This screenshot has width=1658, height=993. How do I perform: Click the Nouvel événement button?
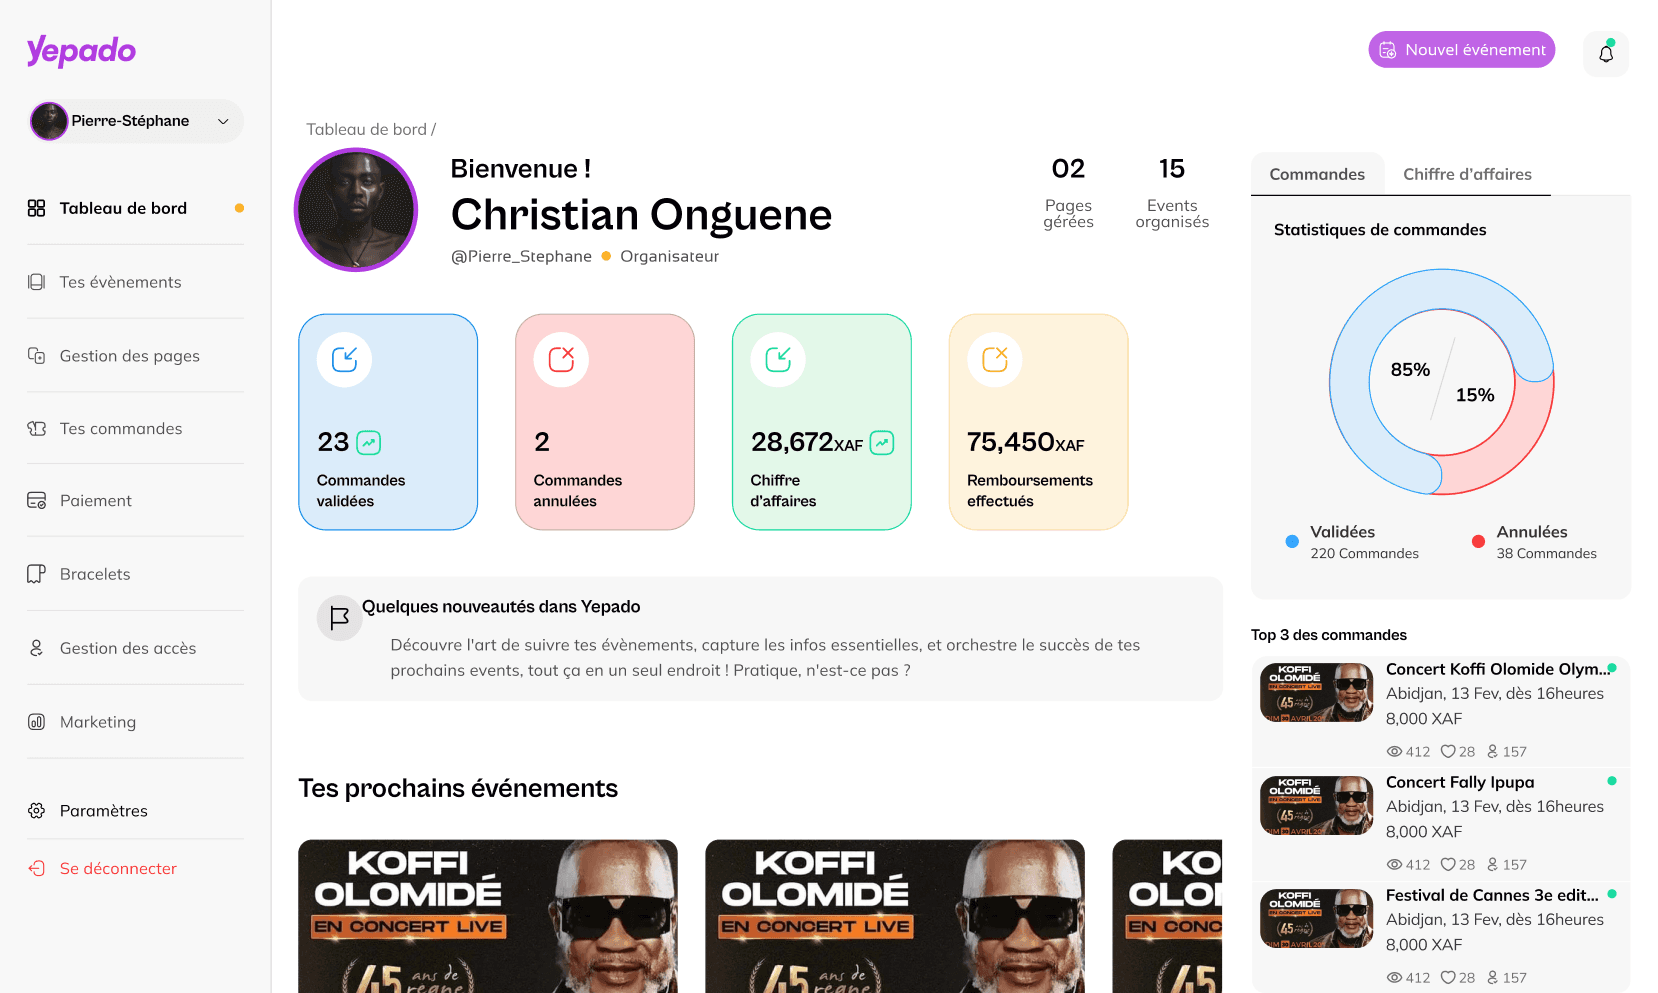coord(1461,50)
